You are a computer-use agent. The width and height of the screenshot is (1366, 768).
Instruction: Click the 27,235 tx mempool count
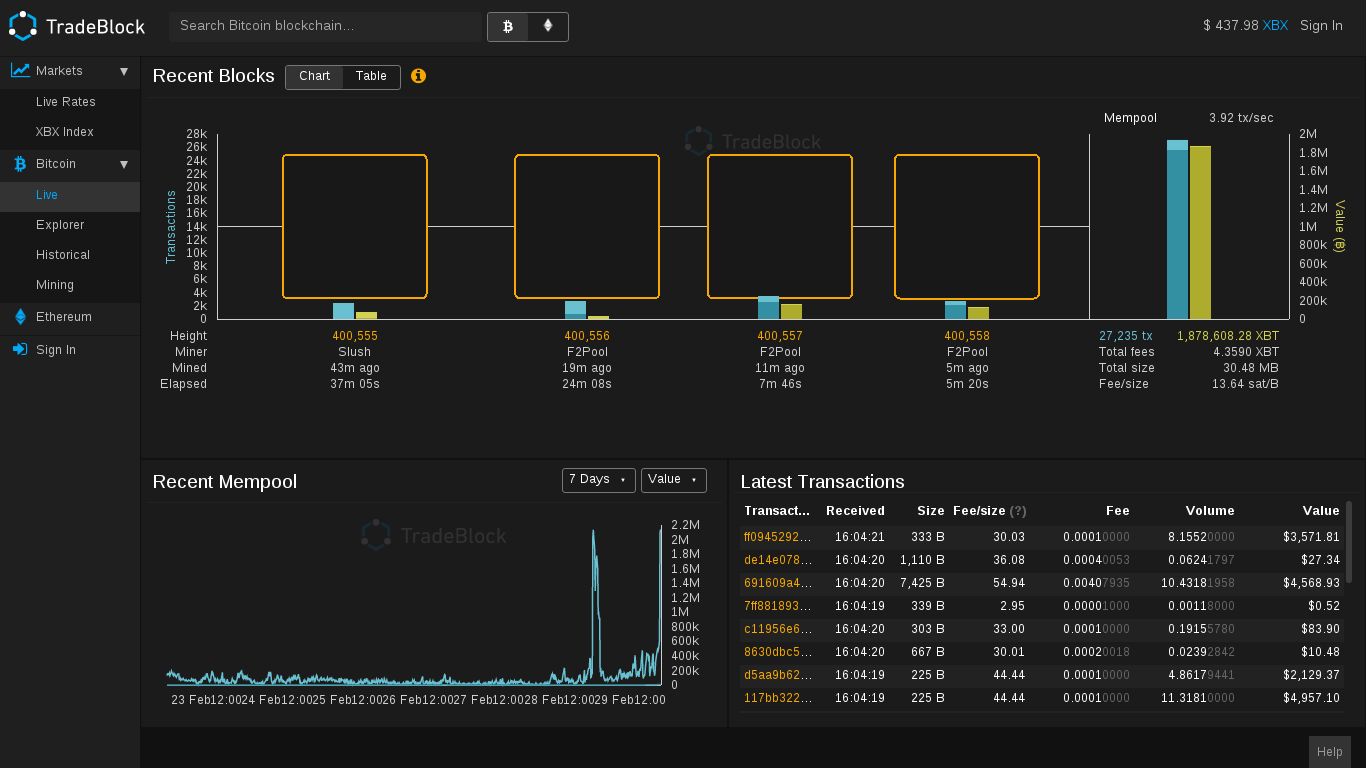[1126, 337]
